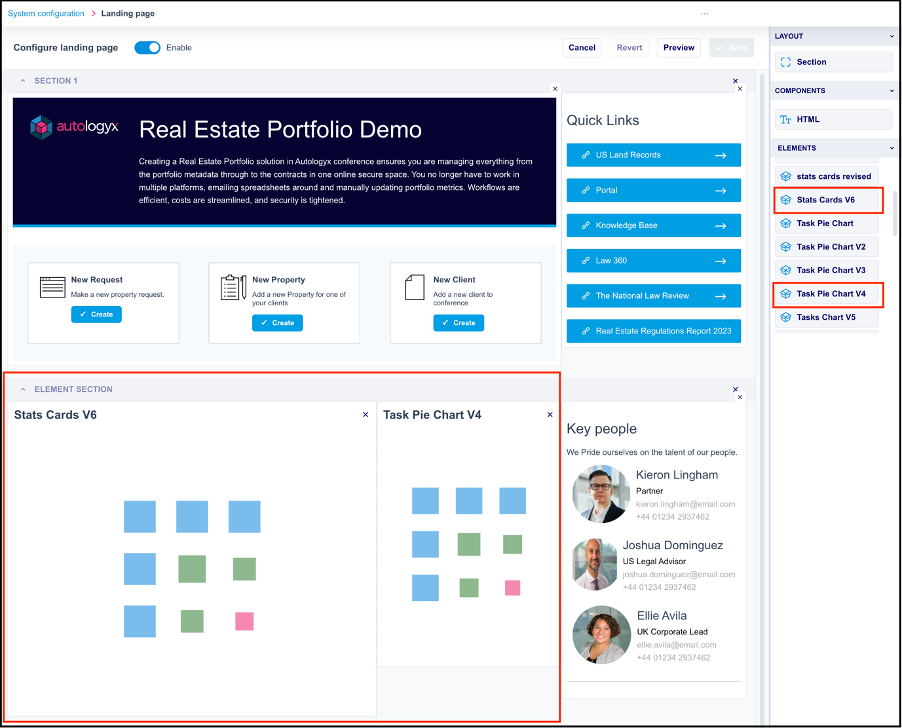The height and width of the screenshot is (728, 902).
Task: Click the kieron.lingham@email.com address
Action: [x=685, y=504]
